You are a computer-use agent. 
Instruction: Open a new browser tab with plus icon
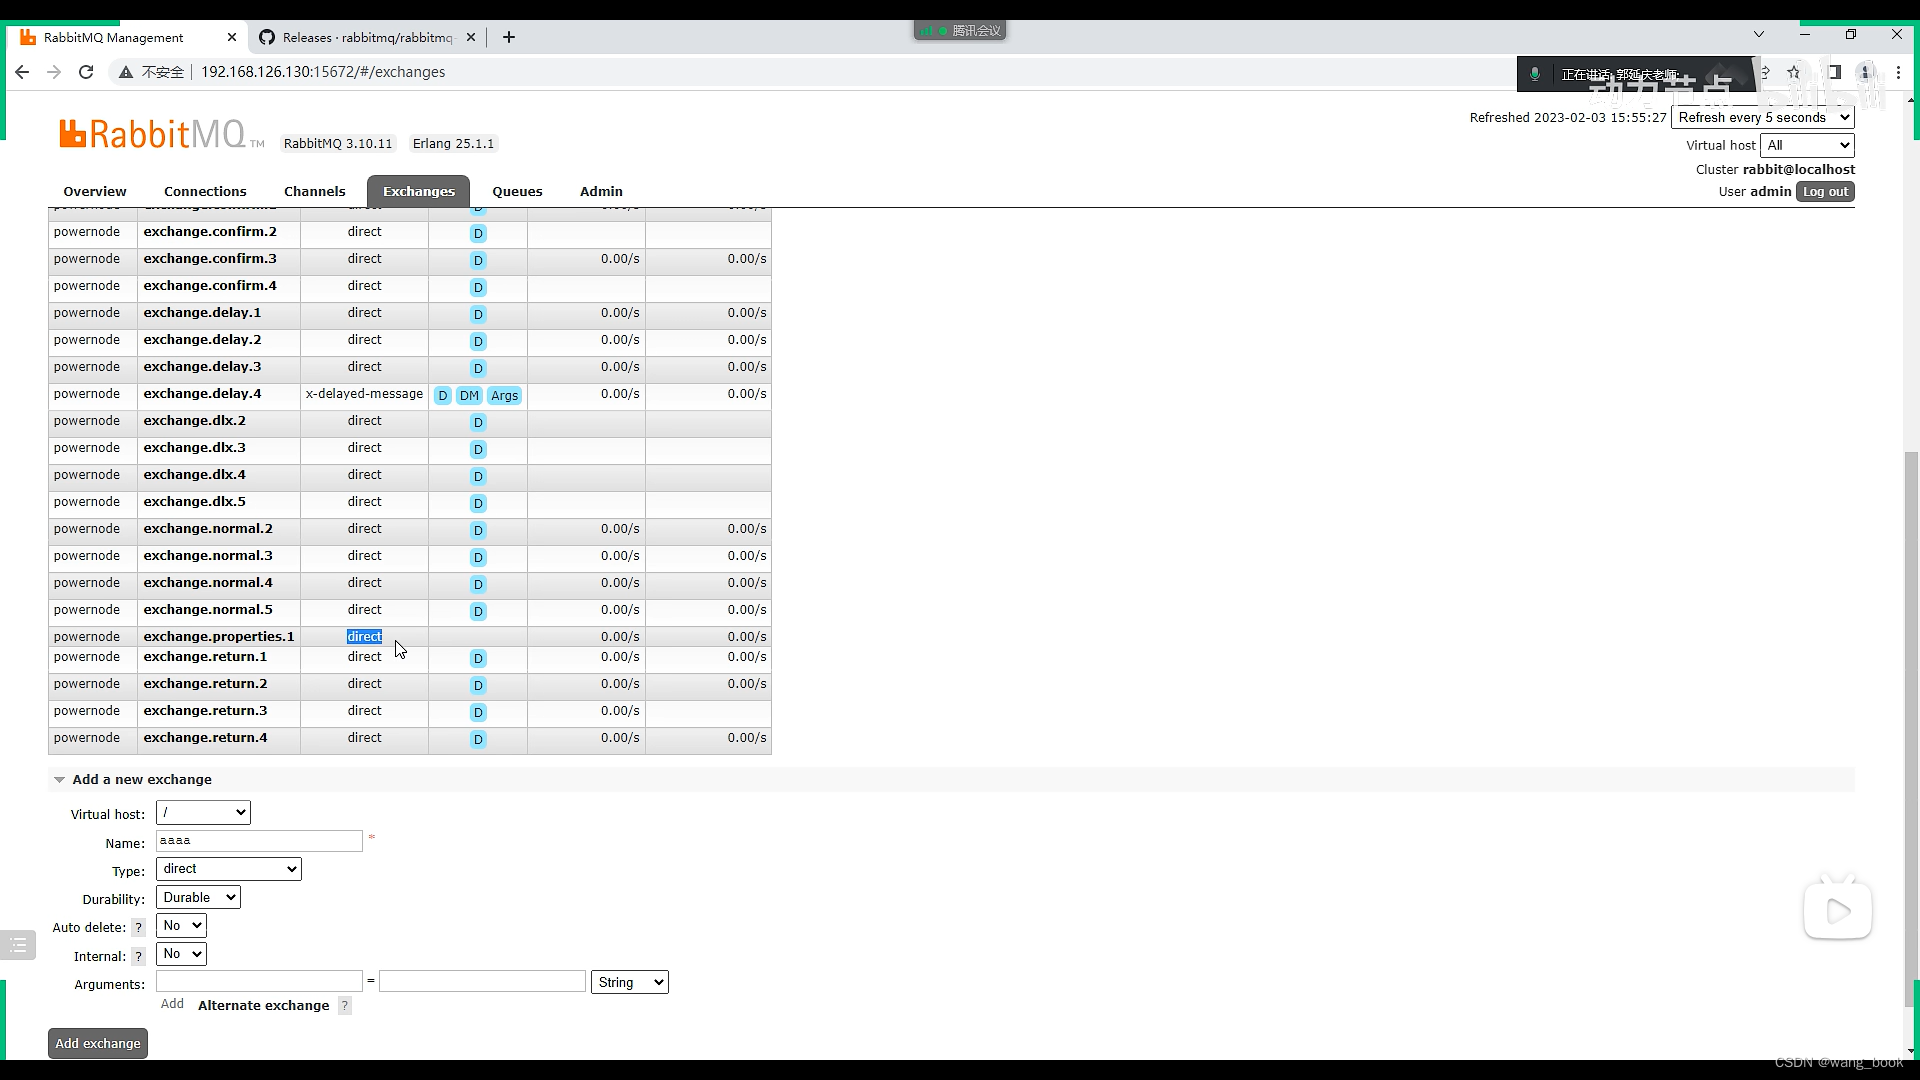pyautogui.click(x=509, y=37)
